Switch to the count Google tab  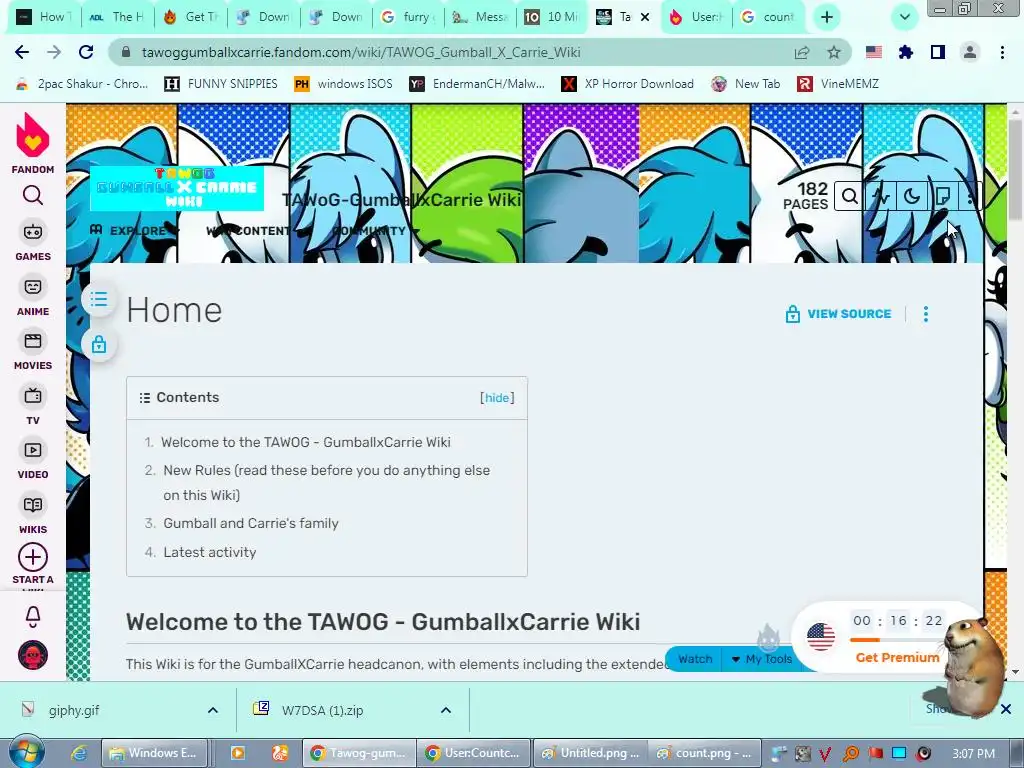tap(769, 17)
